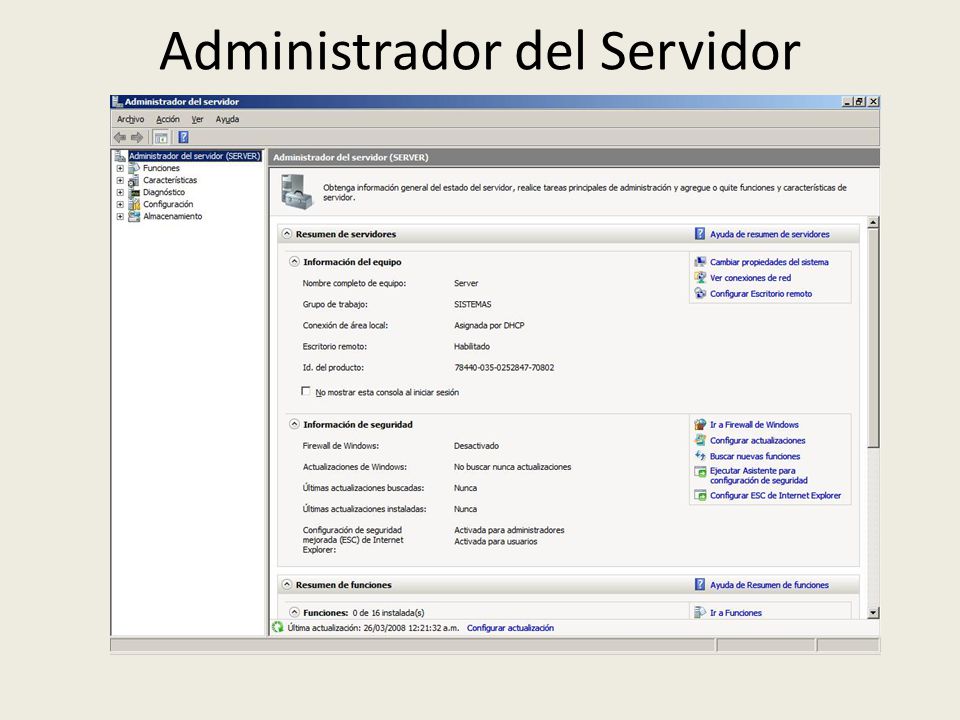
Task: Check No mostrar esta consola al iniciar sesión
Action: click(306, 391)
